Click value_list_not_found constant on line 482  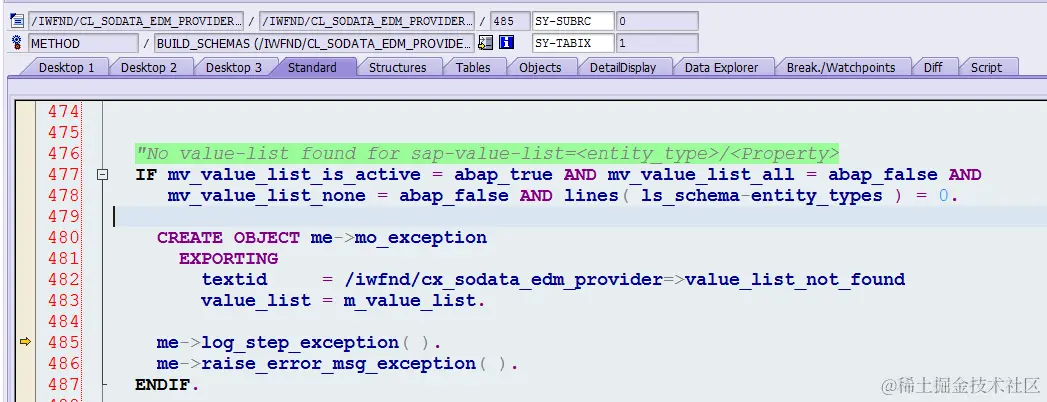point(795,279)
